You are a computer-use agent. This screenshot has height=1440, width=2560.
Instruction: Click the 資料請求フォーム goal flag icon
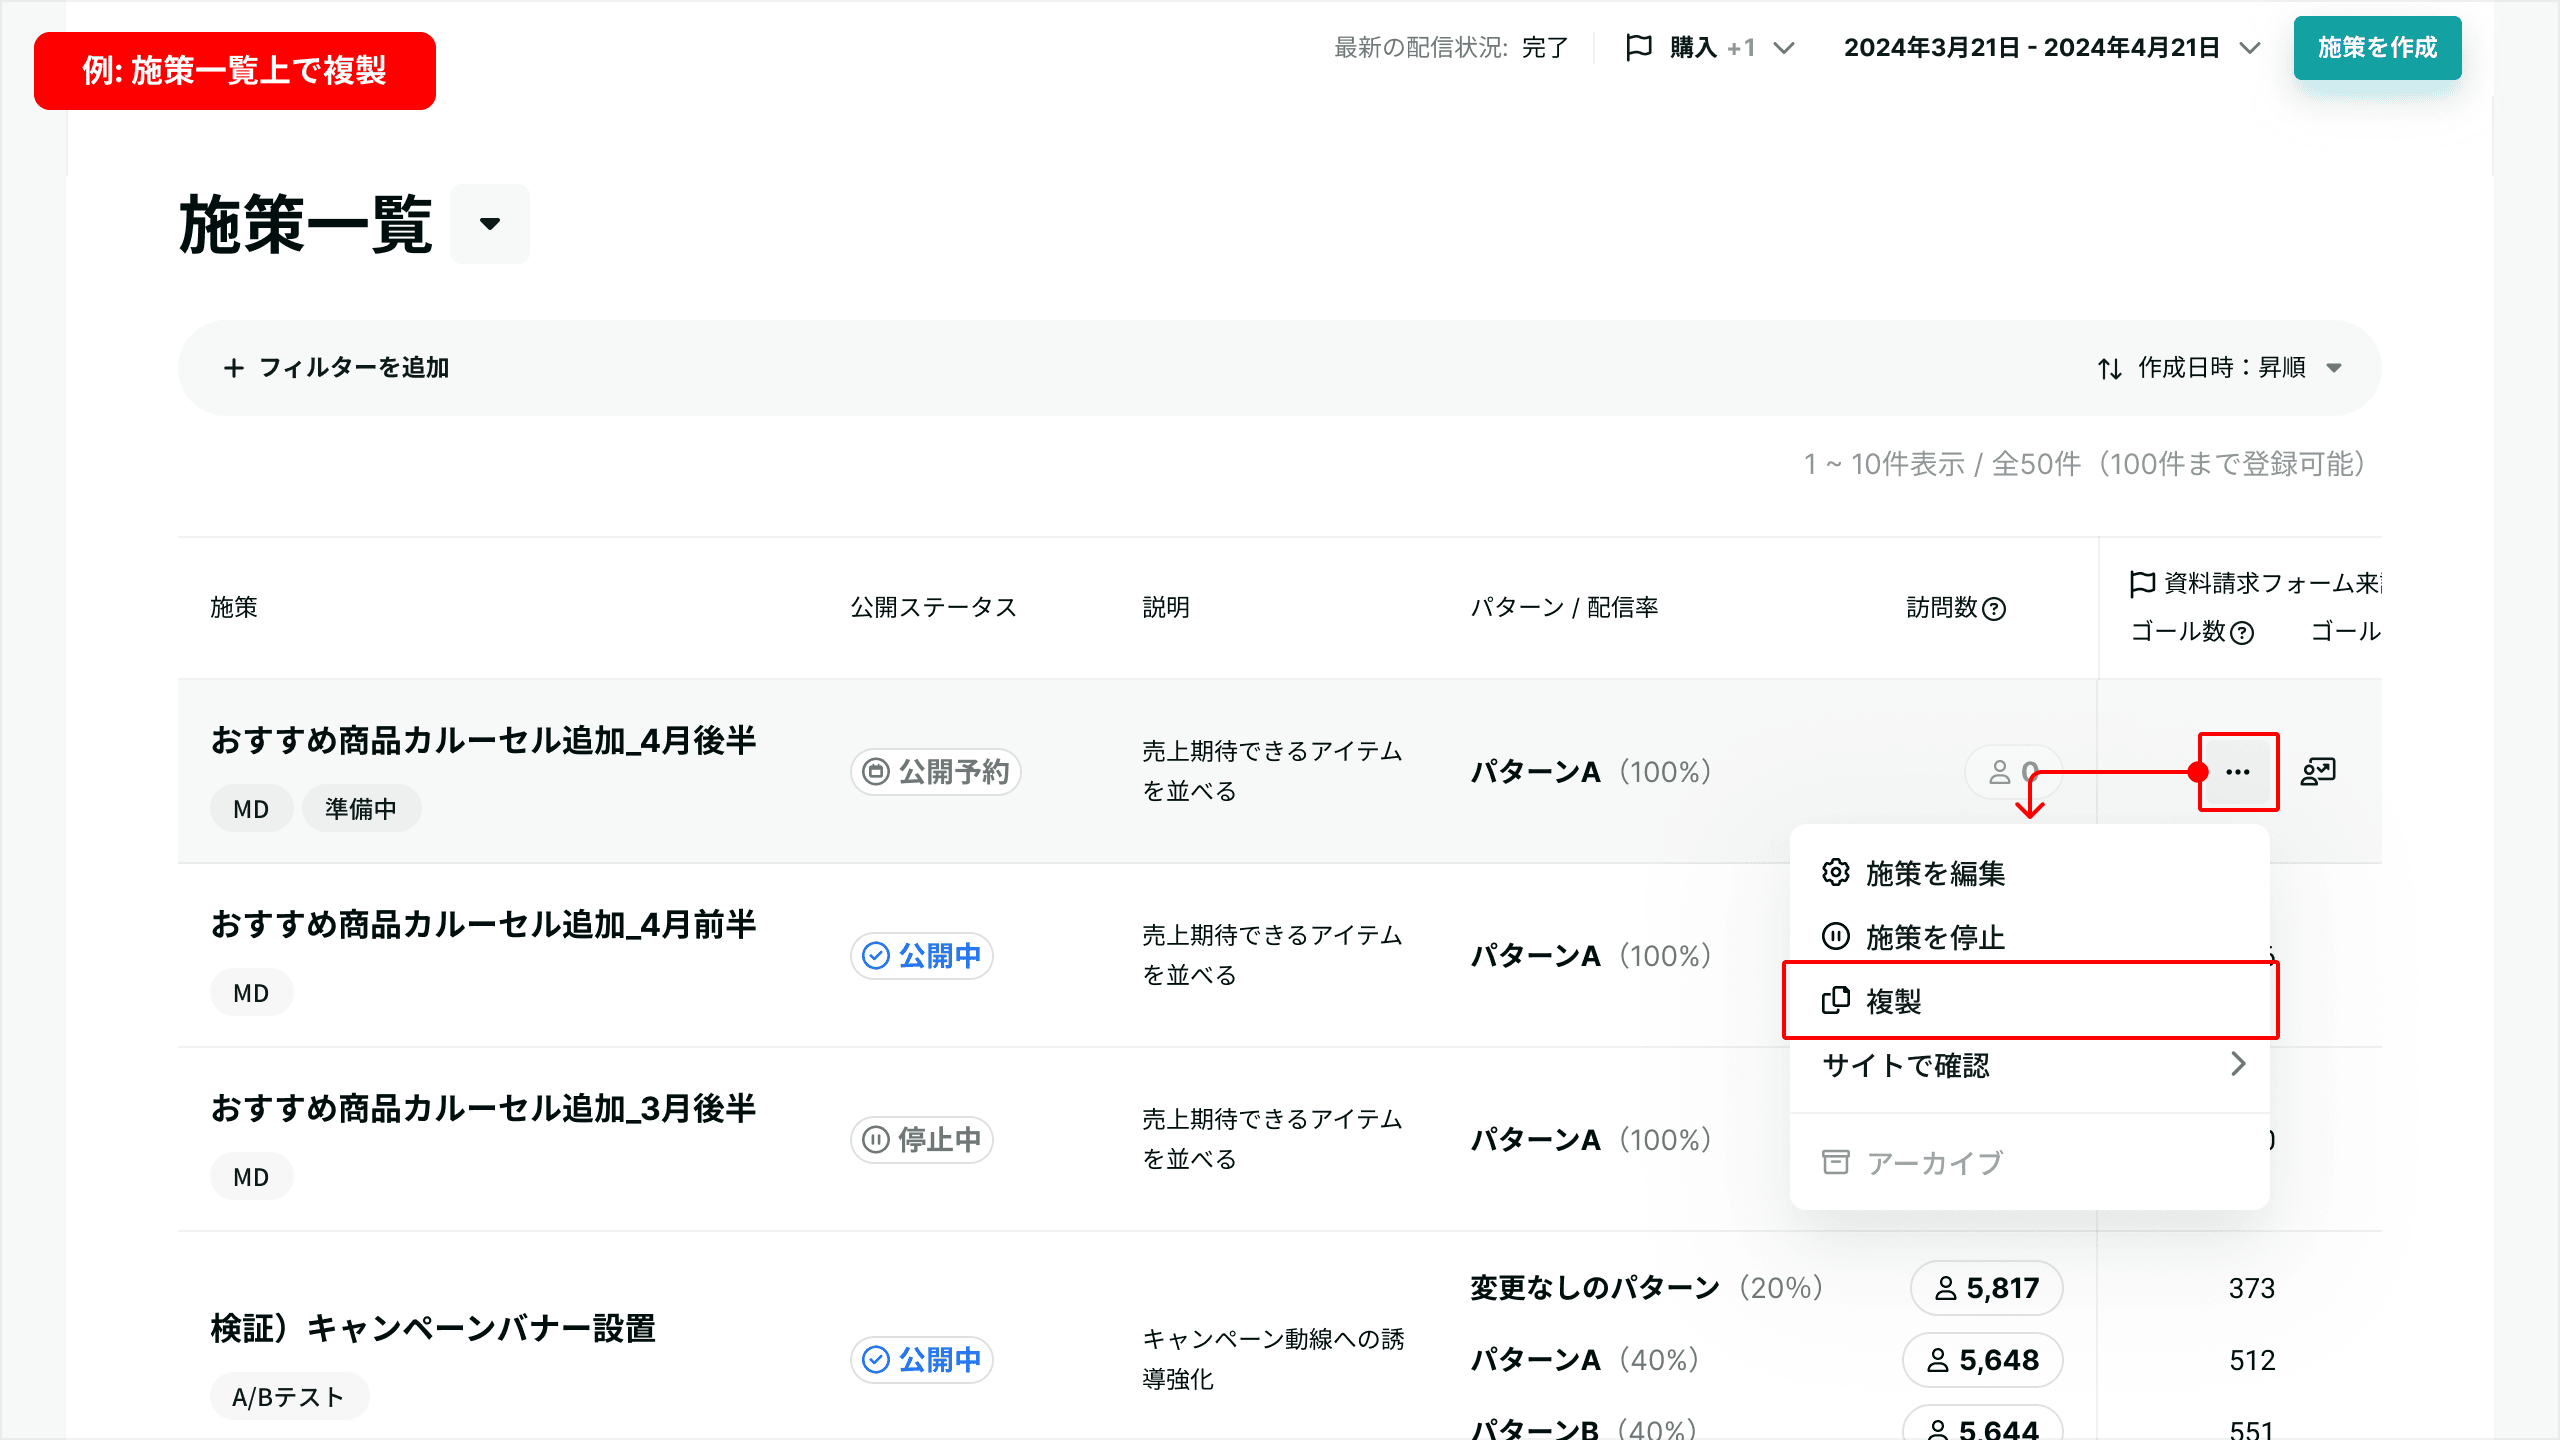[x=2142, y=583]
